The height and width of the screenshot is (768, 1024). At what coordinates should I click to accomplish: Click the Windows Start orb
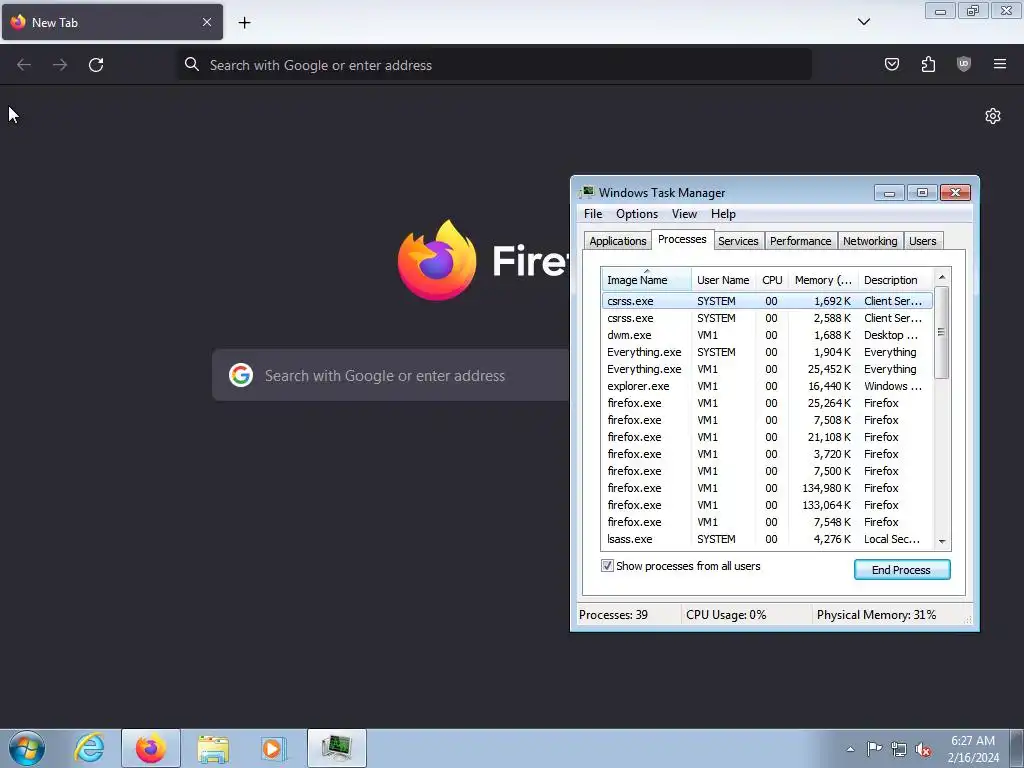coord(27,748)
